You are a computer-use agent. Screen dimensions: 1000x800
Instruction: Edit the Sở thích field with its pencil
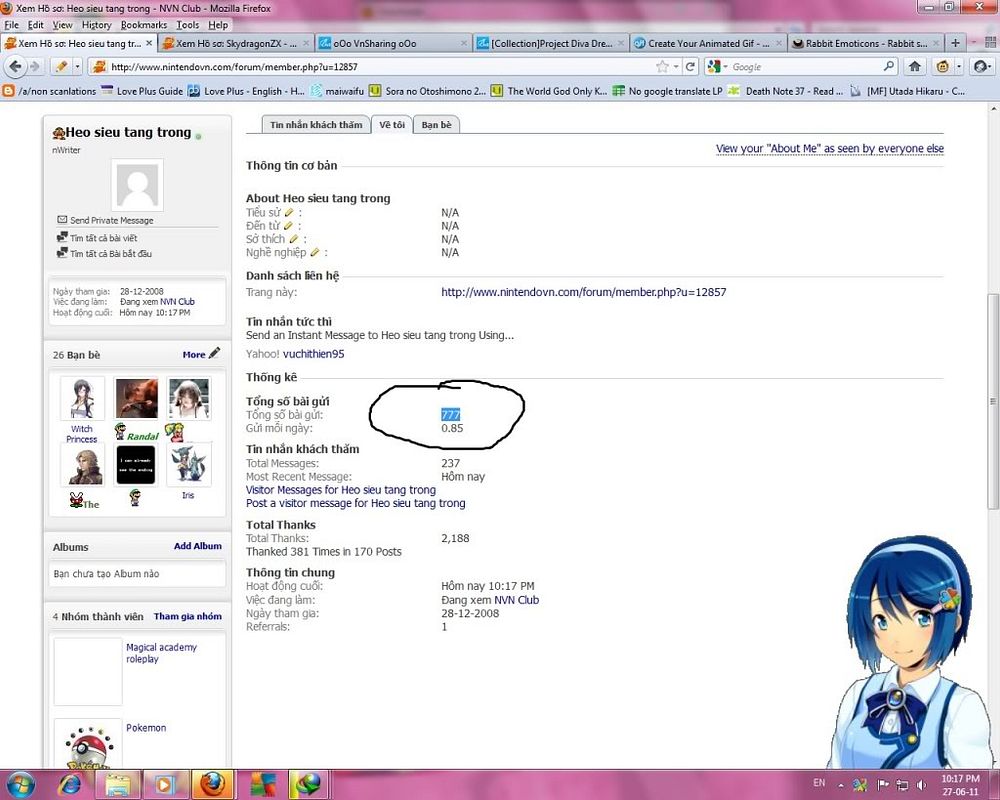pos(293,239)
